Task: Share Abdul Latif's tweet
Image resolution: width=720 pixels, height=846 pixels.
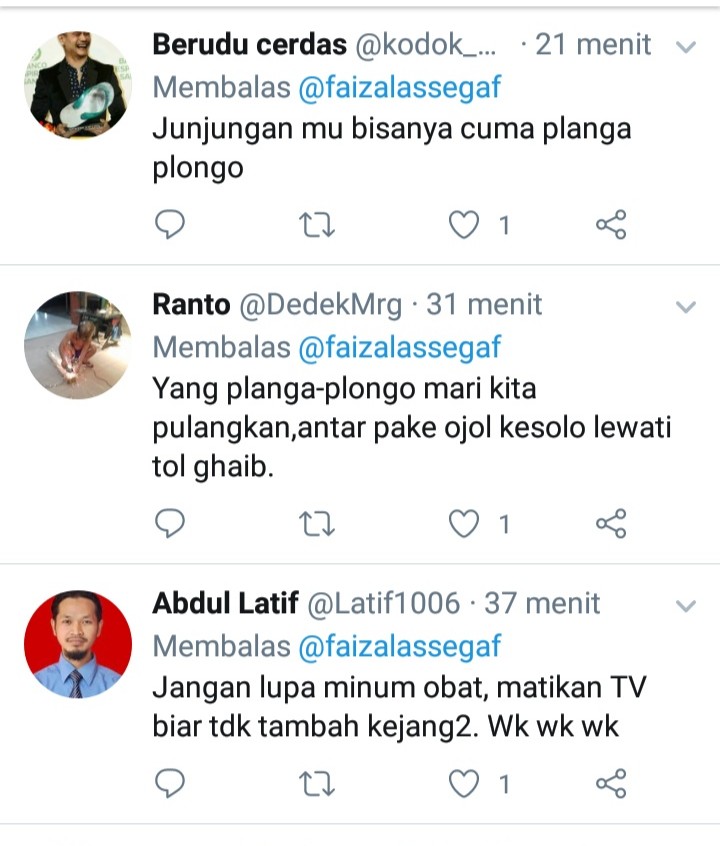Action: click(x=611, y=783)
